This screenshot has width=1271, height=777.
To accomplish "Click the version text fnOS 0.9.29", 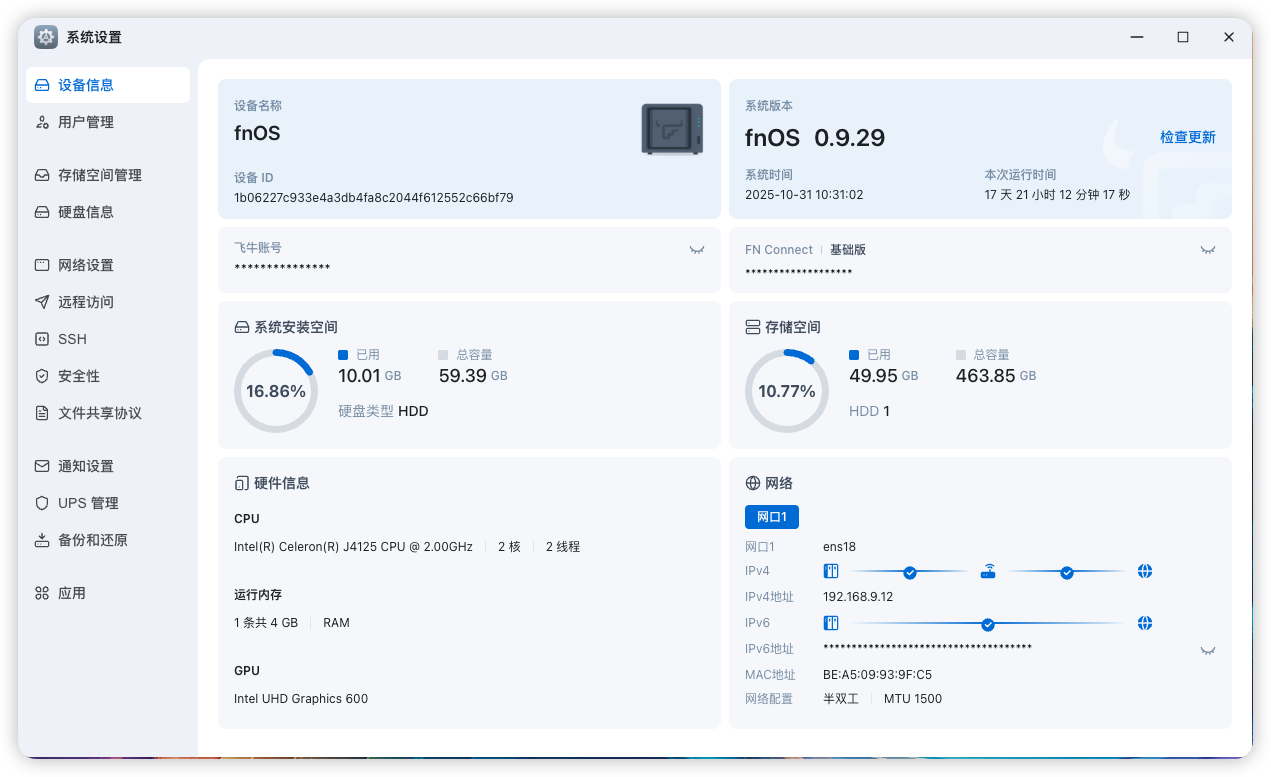I will point(815,138).
